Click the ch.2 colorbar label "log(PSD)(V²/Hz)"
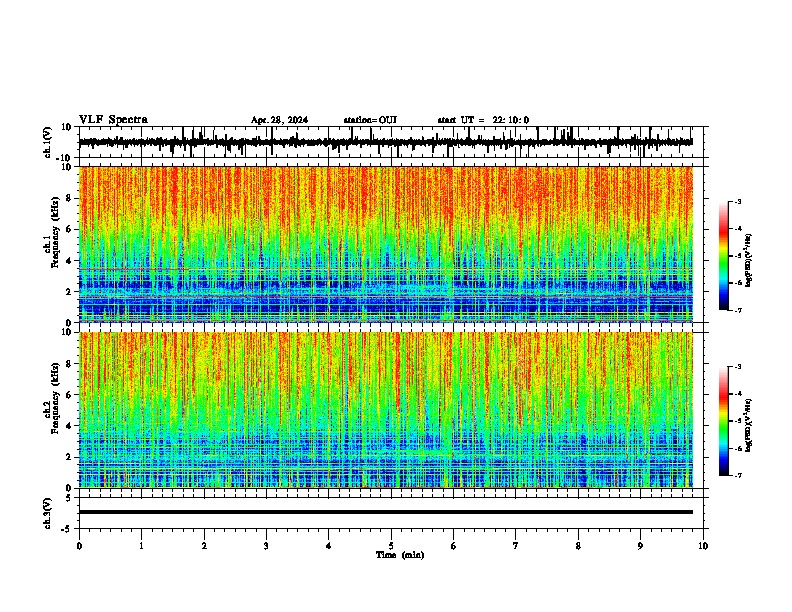The image size is (792, 612). (749, 426)
